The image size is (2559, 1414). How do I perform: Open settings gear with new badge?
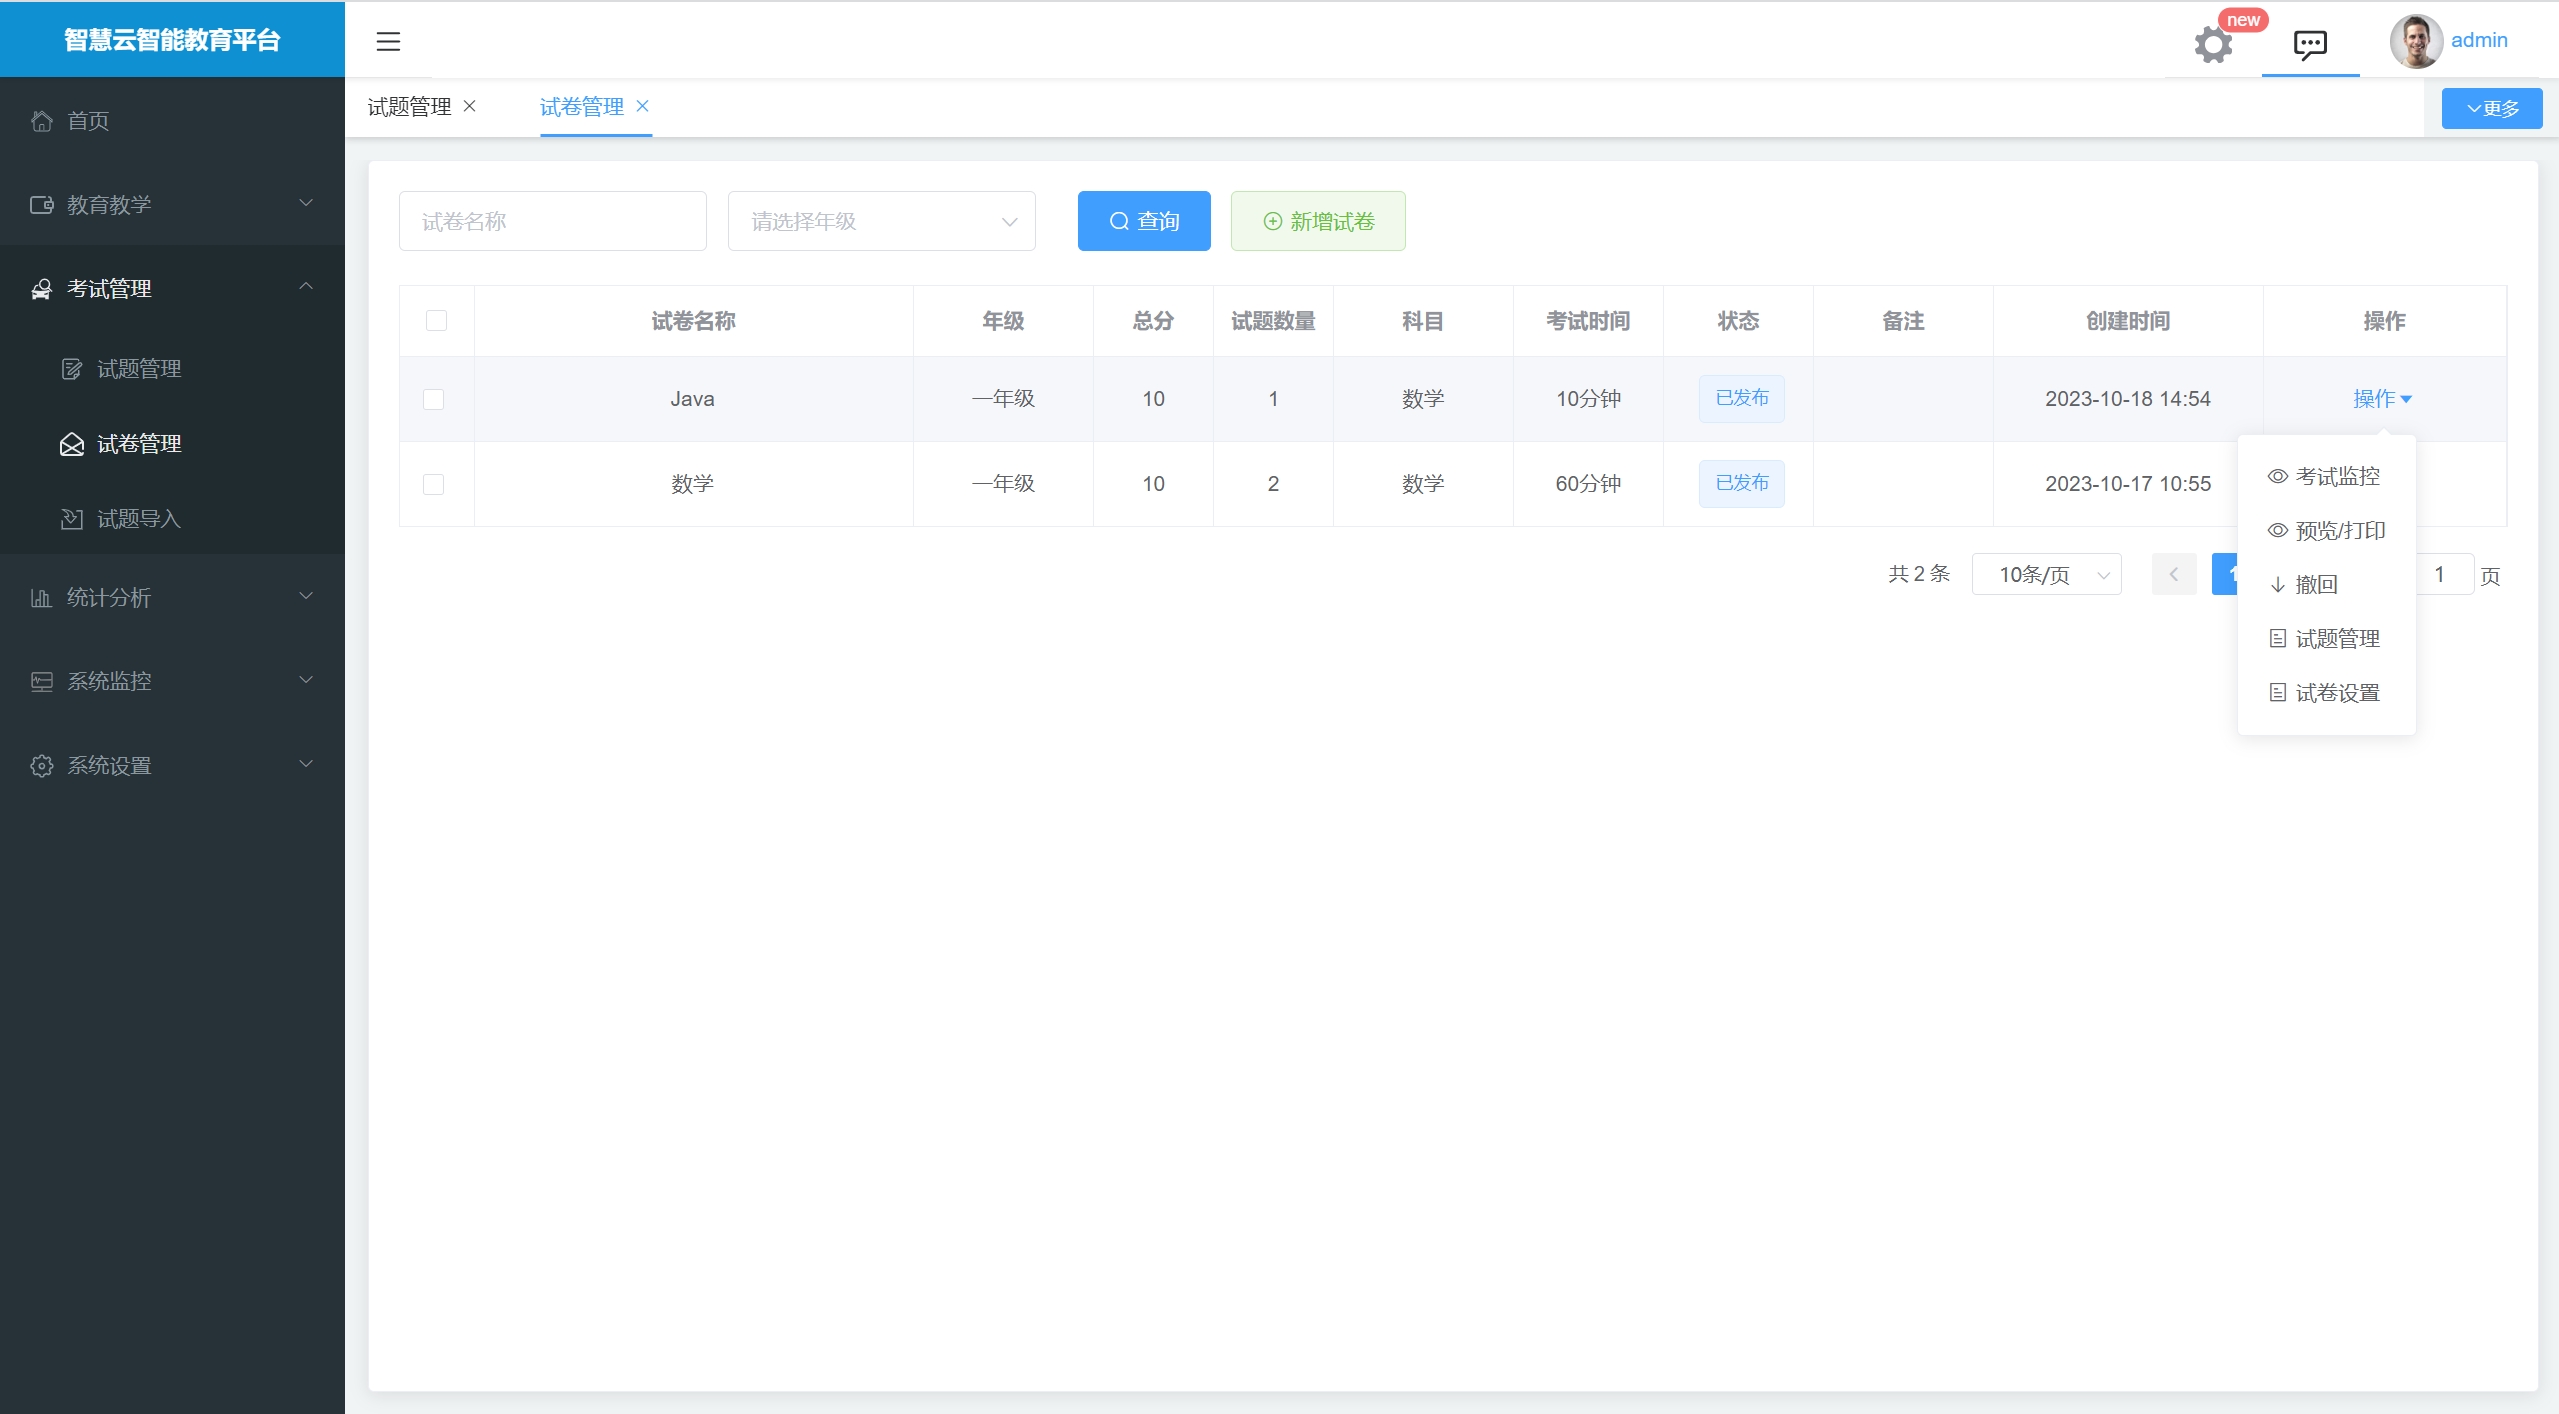2212,44
